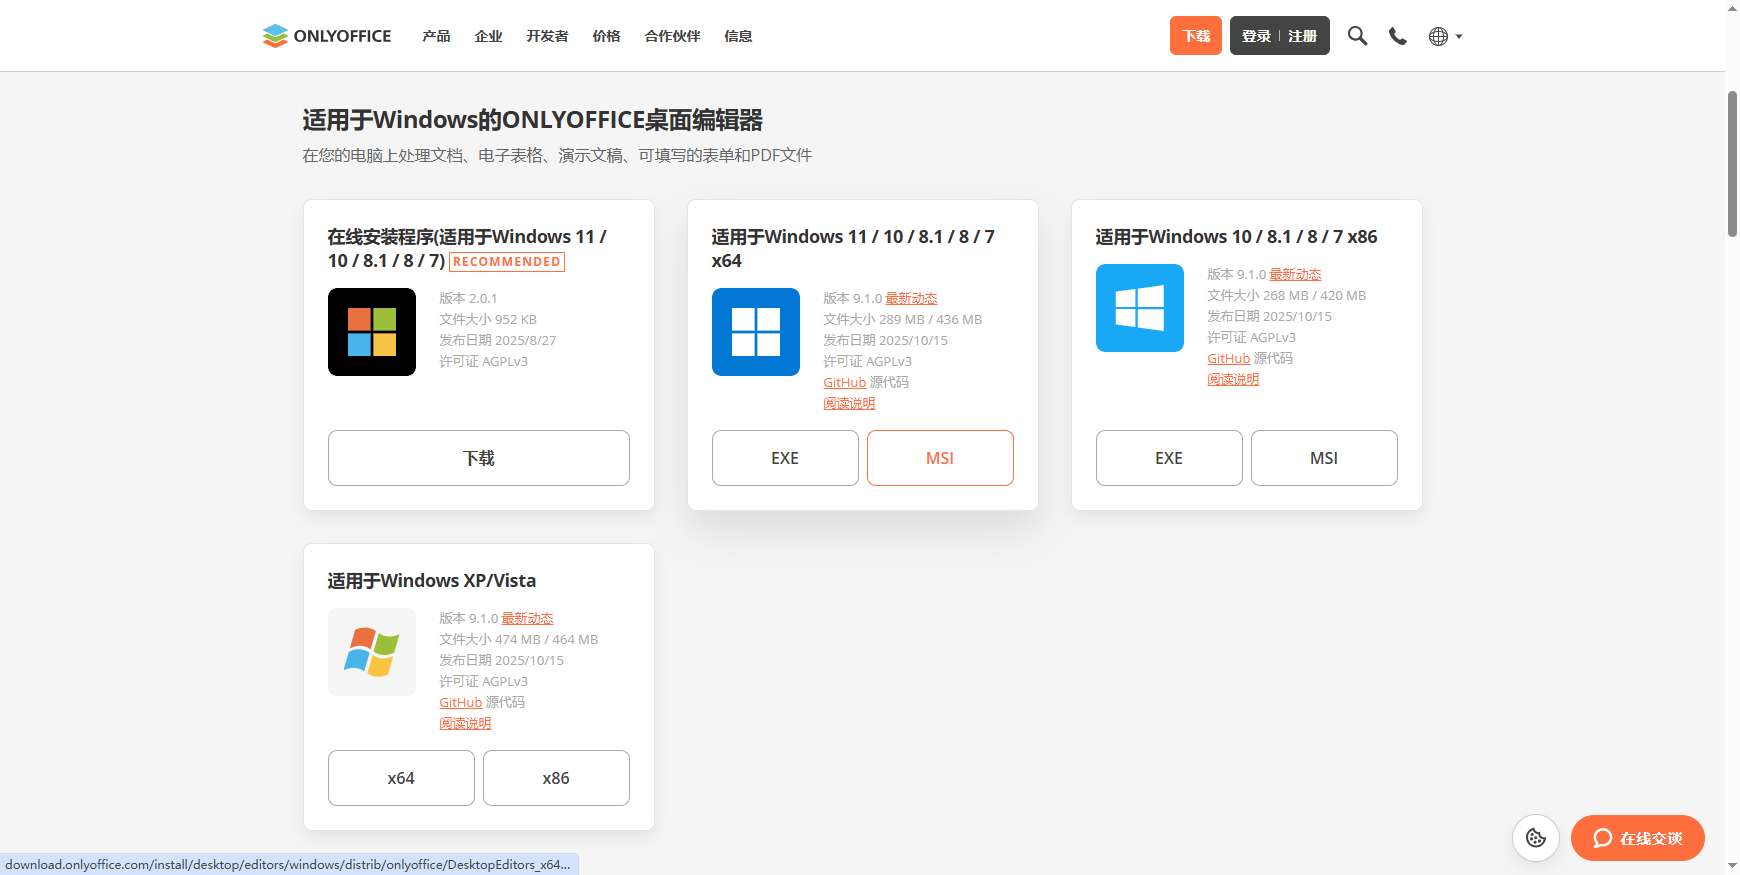Viewport: 1740px width, 875px height.
Task: Open 最新动态 link in XP/Vista card
Action: [x=527, y=618]
